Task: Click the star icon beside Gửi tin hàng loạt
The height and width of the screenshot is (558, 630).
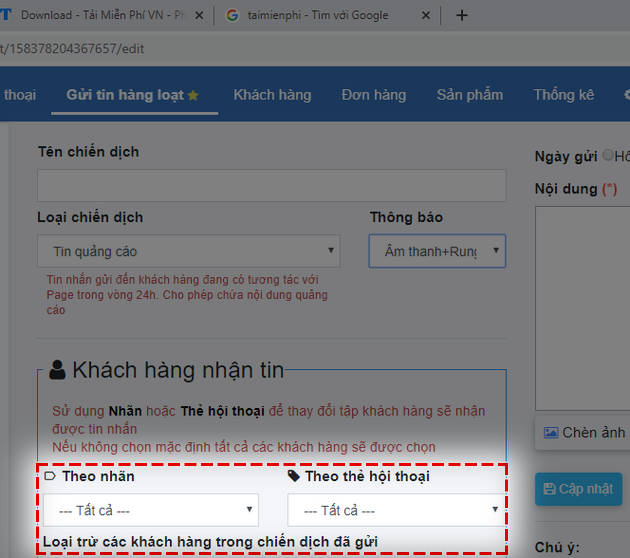Action: 193,95
